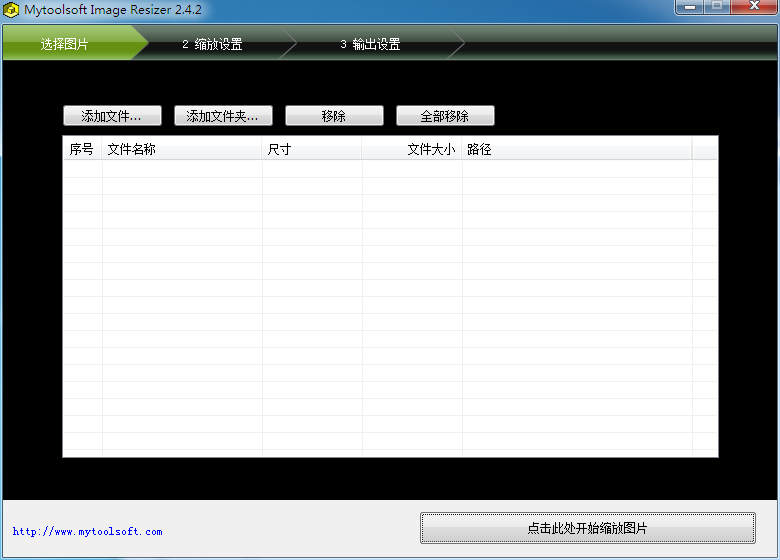Image resolution: width=780 pixels, height=560 pixels.
Task: Start resizing with 点击此处开始缩放图片
Action: [587, 528]
